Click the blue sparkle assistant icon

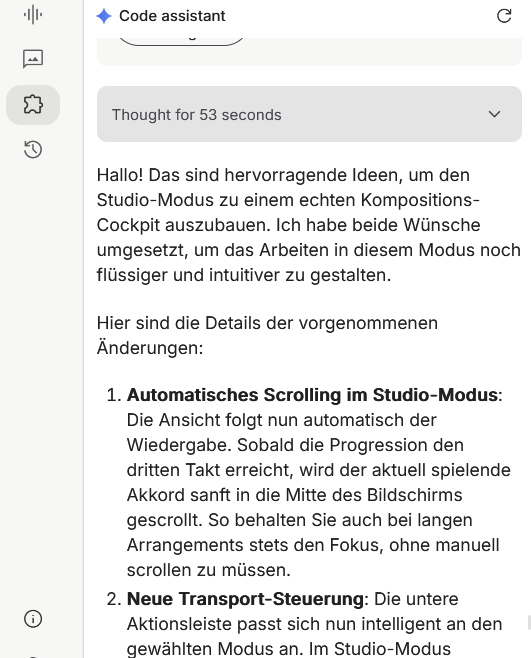tap(104, 16)
